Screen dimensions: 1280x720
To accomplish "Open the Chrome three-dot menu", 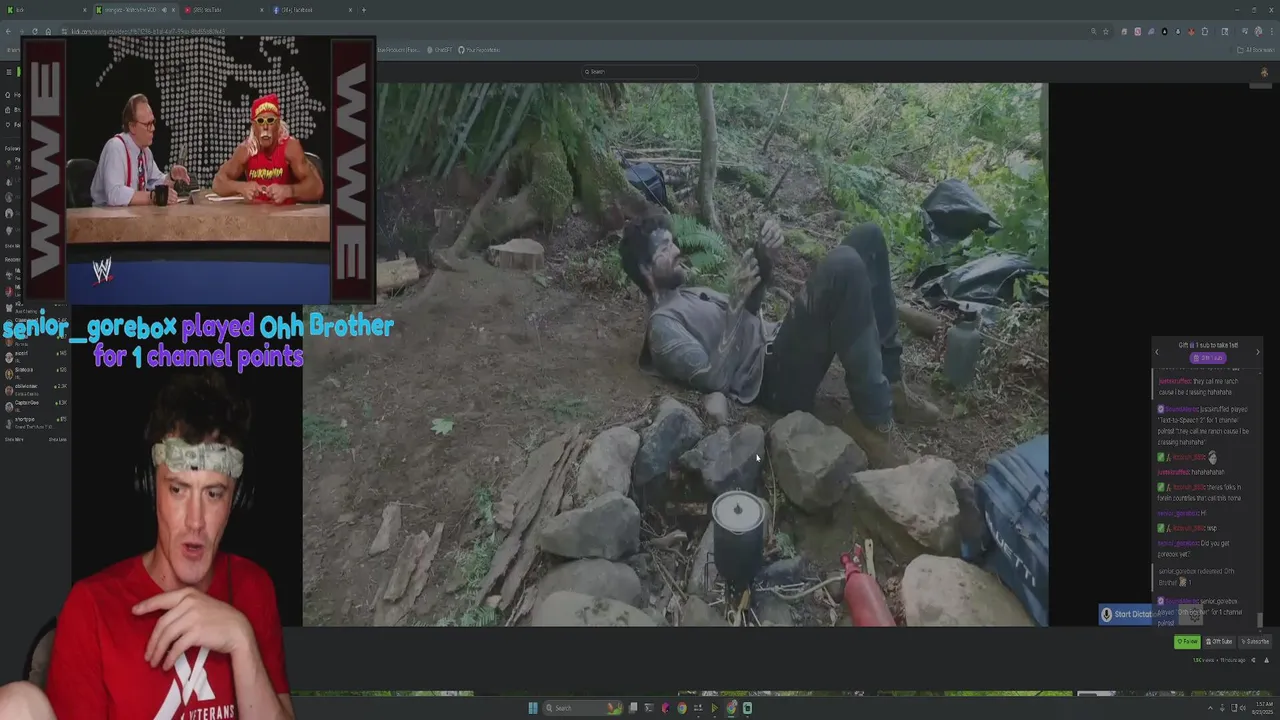I will (1272, 32).
